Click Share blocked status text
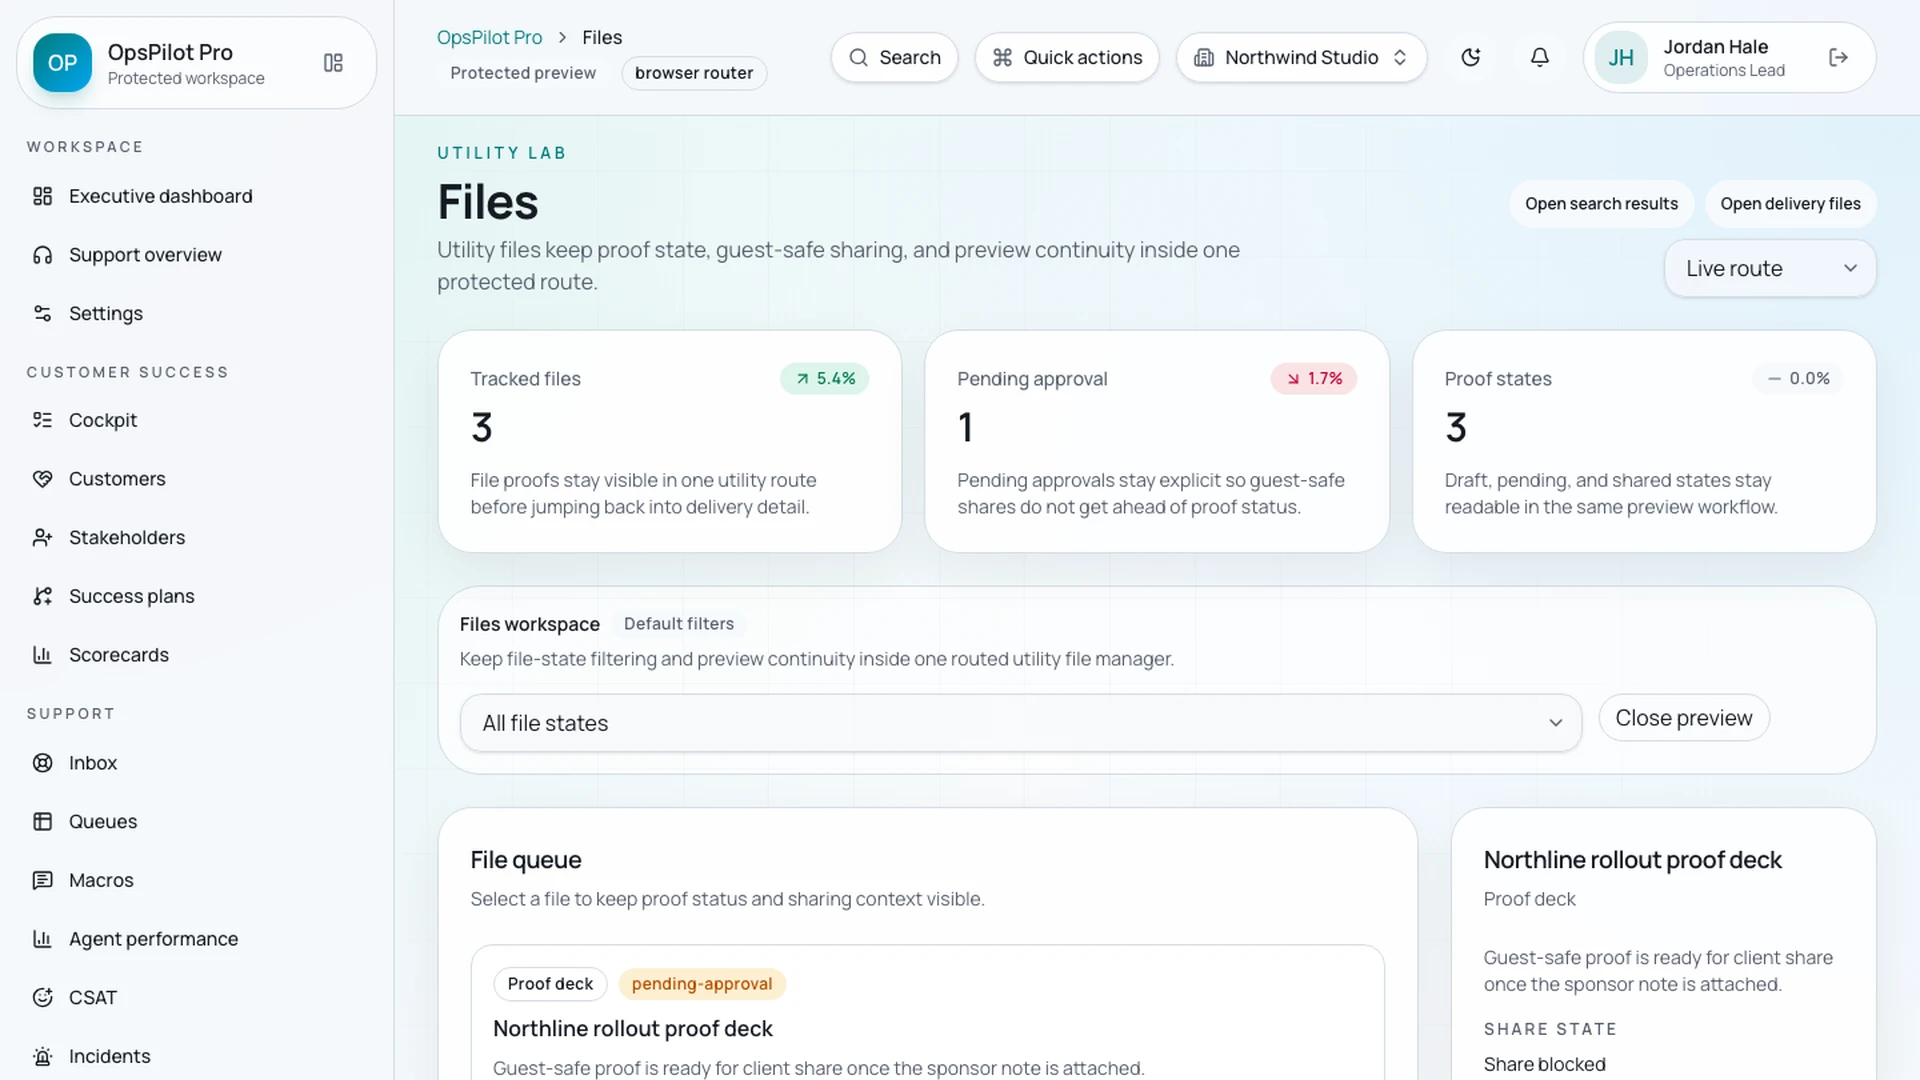 pos(1544,1065)
